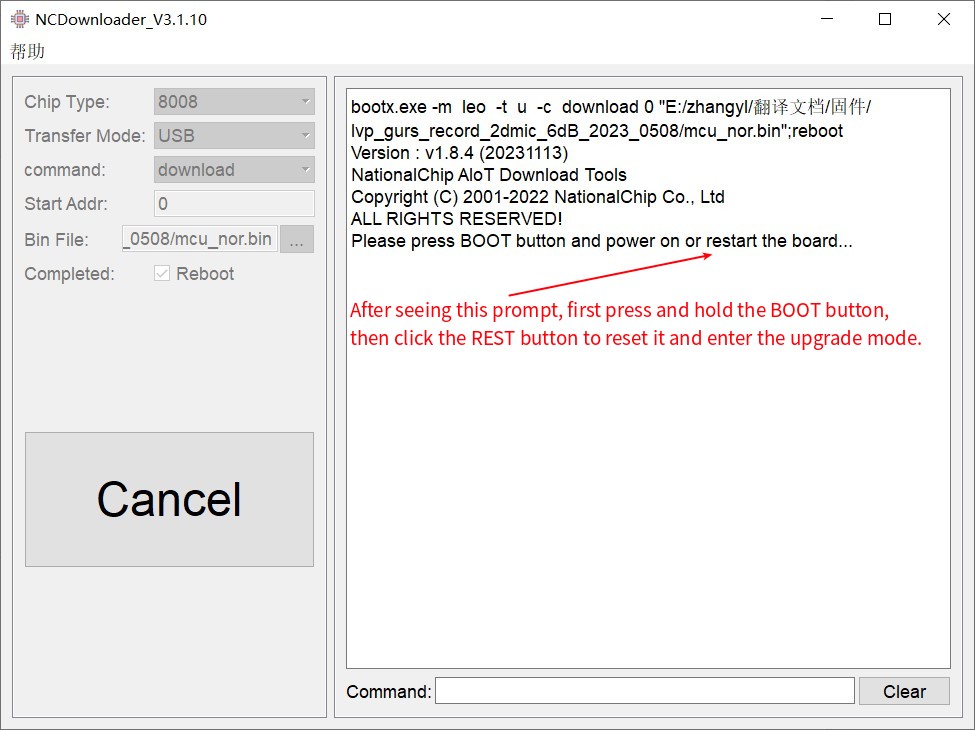Click the 'Transfer Mode:' label
Image resolution: width=975 pixels, height=730 pixels.
85,136
